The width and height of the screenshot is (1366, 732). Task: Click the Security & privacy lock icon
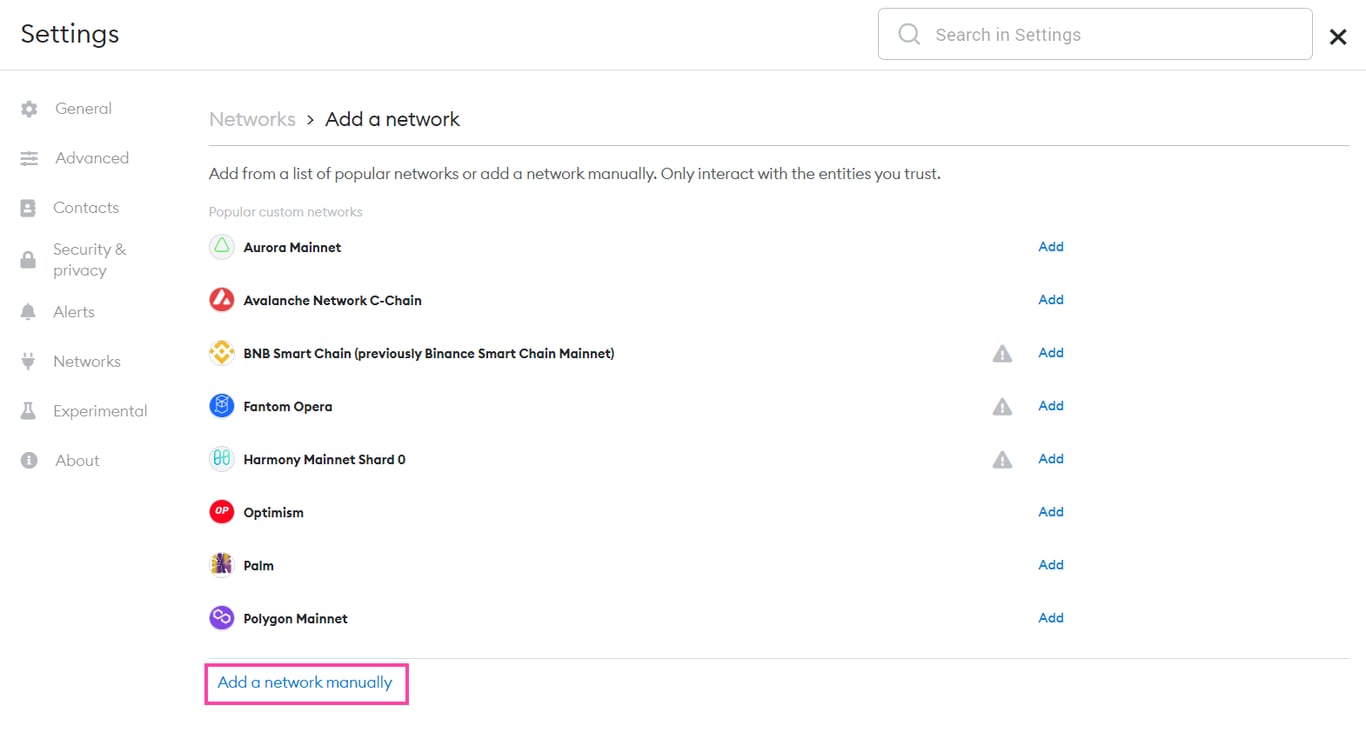(x=29, y=259)
